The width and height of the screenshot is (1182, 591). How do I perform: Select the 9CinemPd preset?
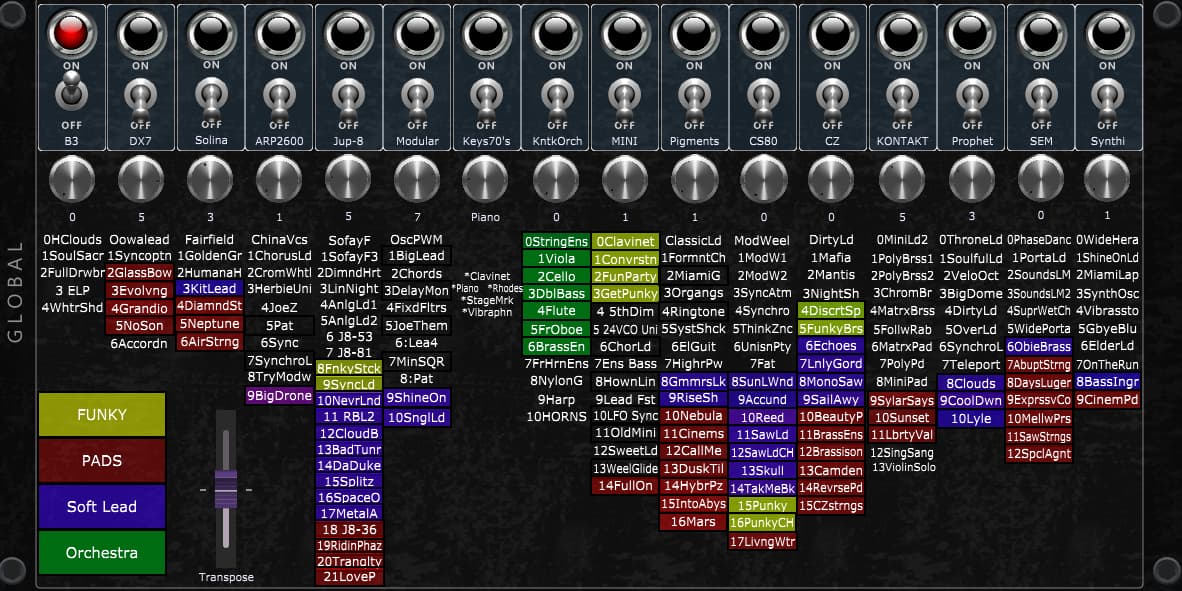click(1107, 400)
